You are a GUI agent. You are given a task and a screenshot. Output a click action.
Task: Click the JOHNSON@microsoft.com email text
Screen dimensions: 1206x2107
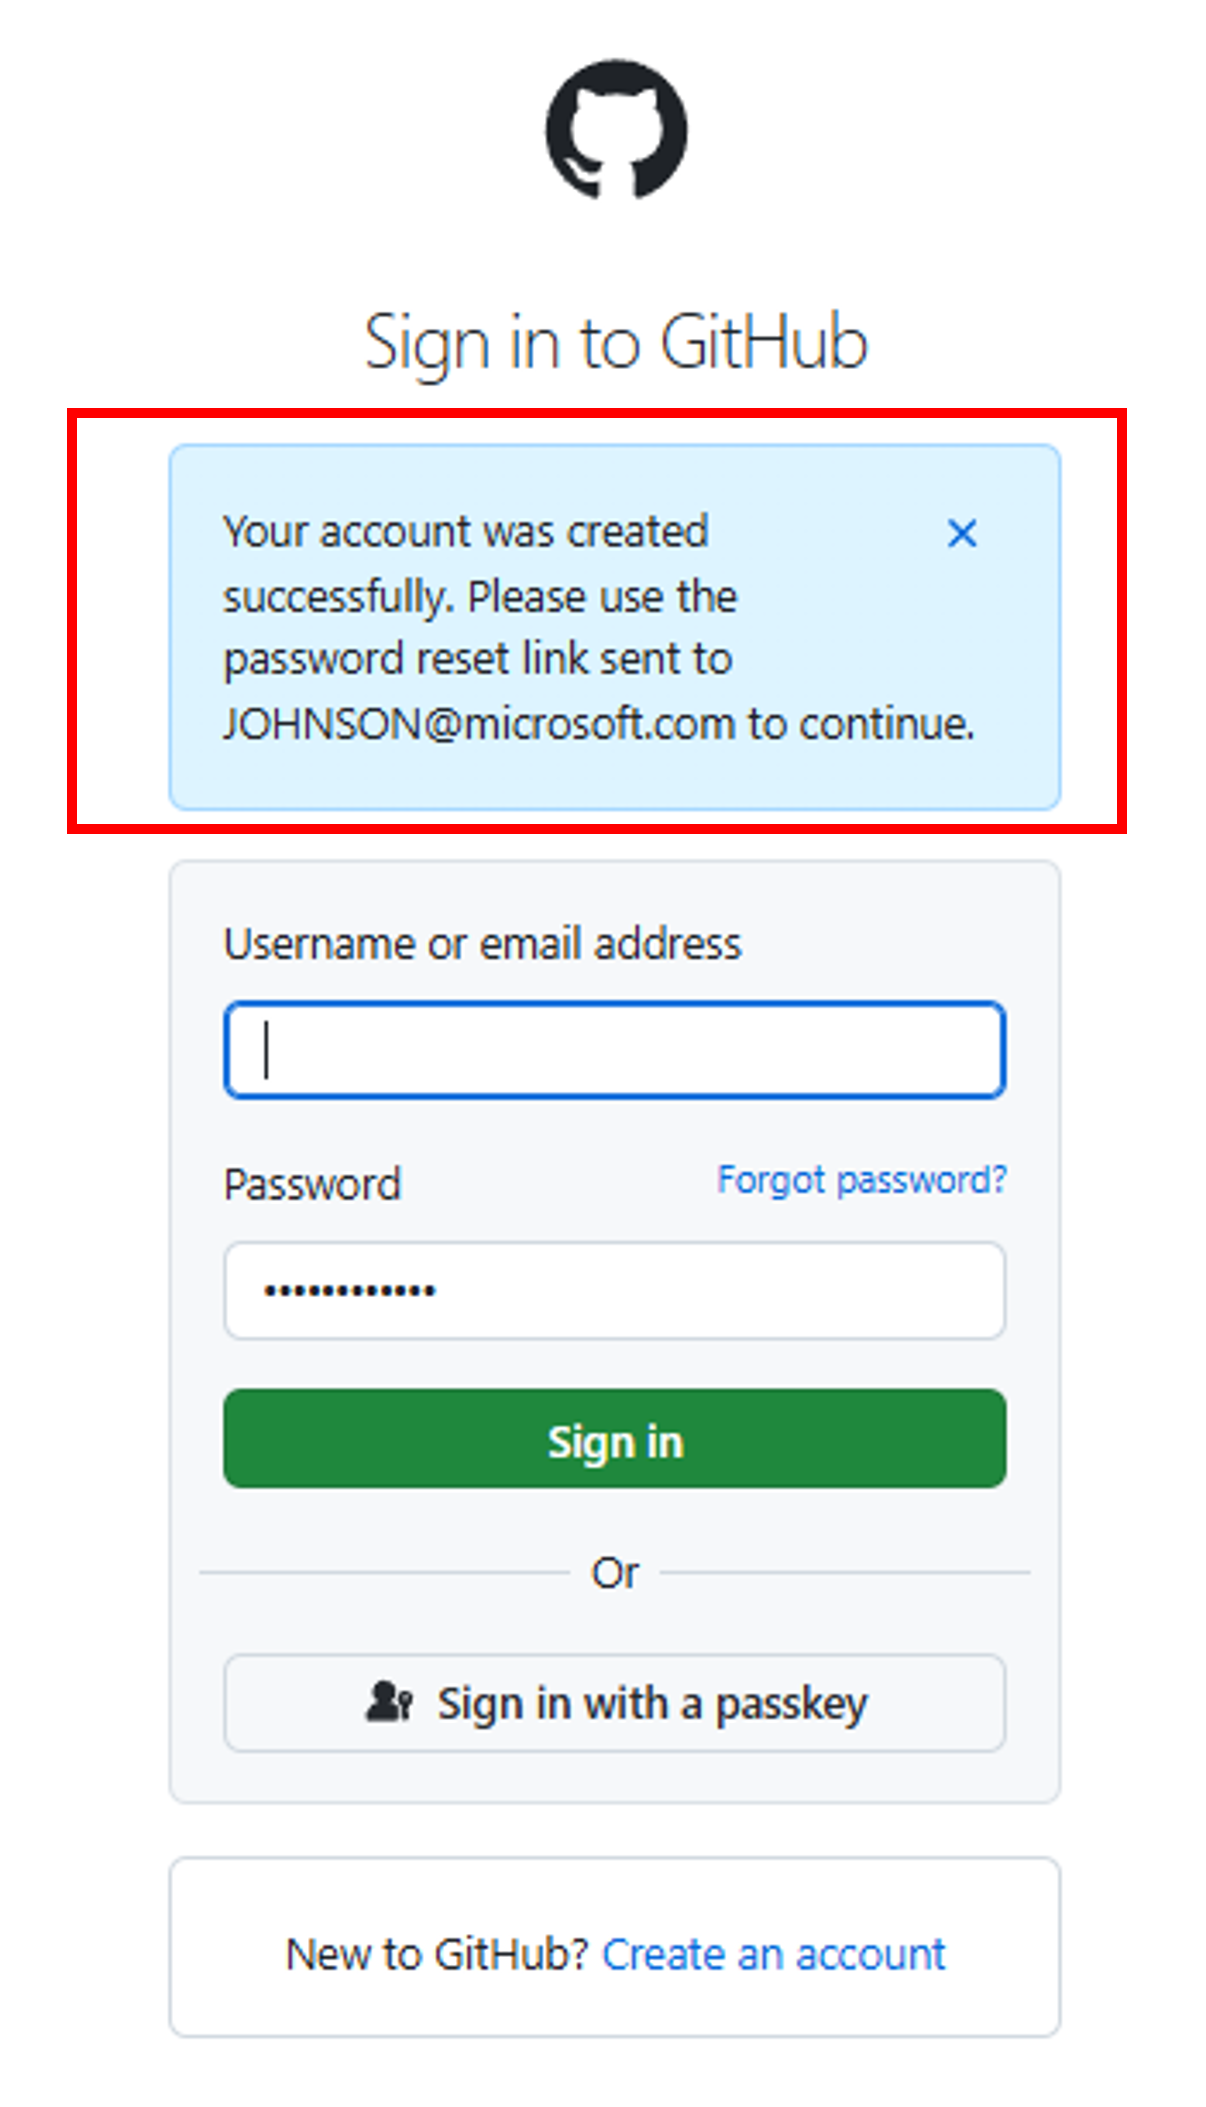coord(479,724)
